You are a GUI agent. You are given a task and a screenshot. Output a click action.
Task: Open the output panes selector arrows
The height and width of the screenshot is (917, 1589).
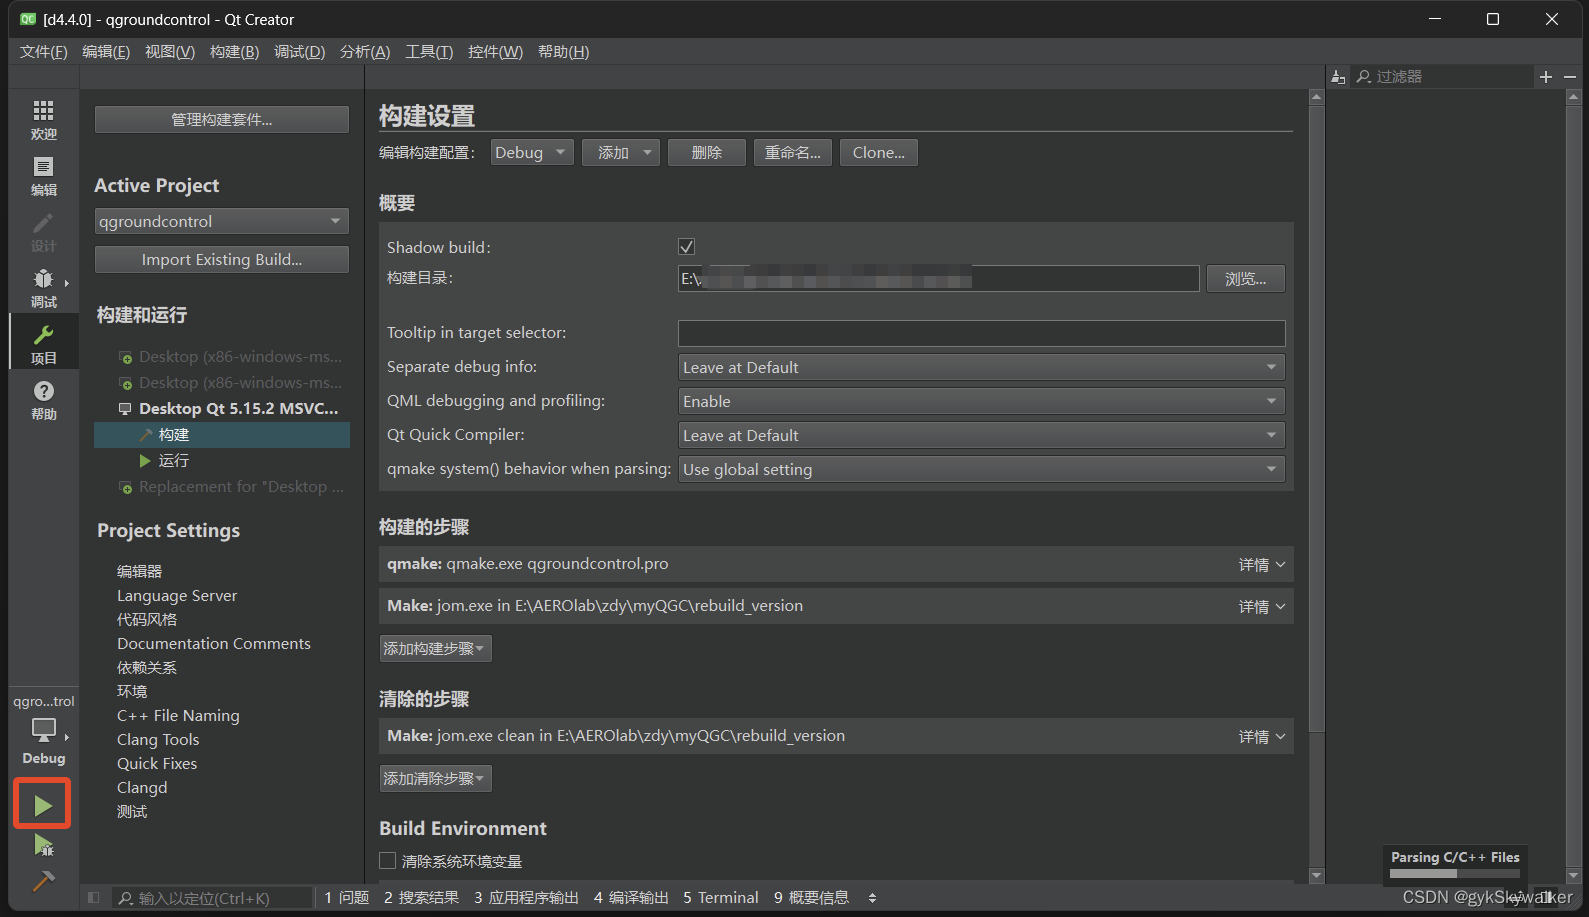tap(872, 898)
